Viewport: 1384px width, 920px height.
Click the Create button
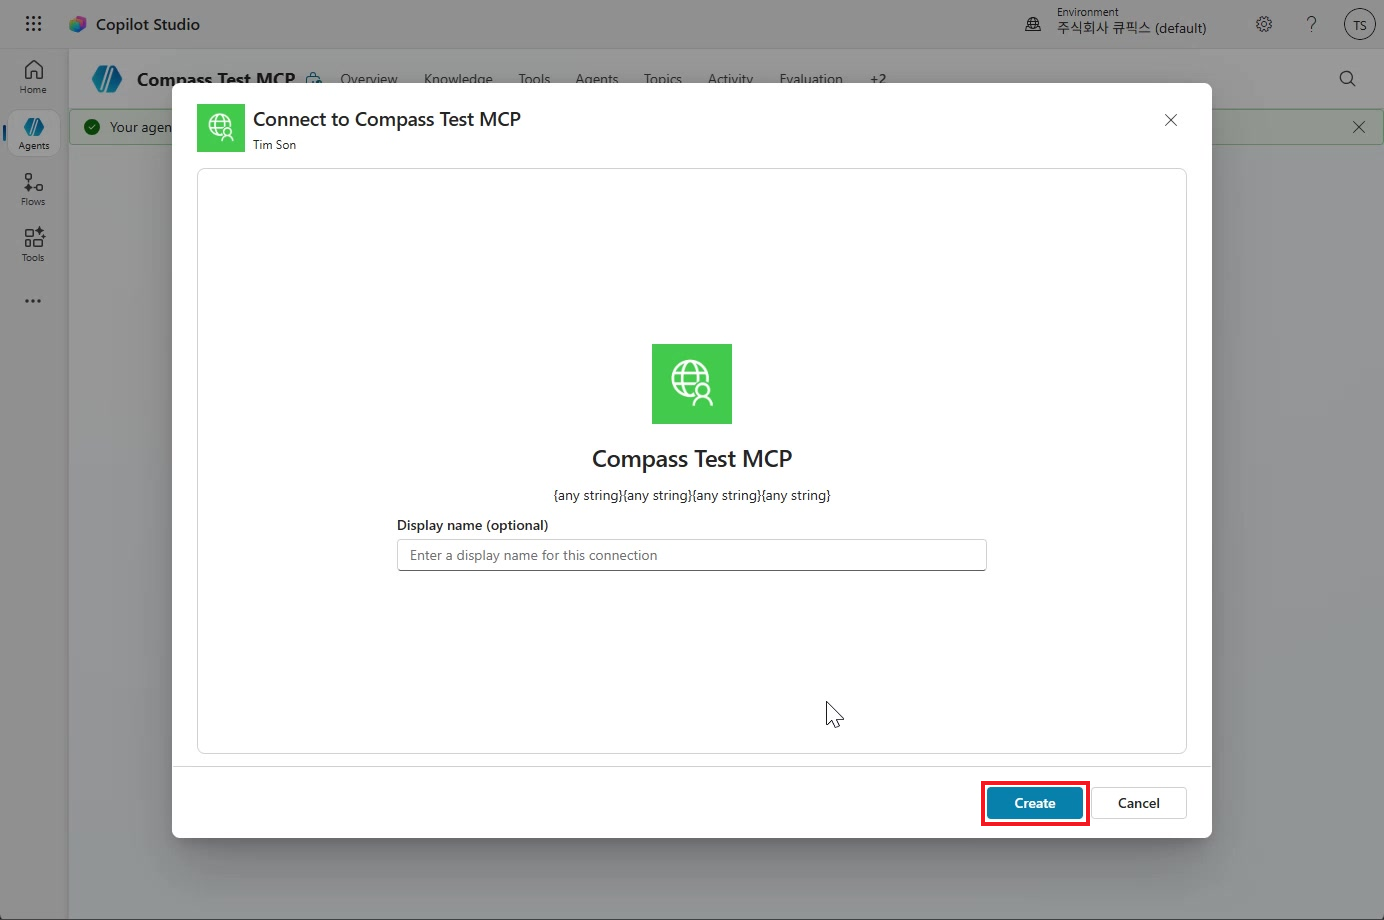pos(1035,803)
